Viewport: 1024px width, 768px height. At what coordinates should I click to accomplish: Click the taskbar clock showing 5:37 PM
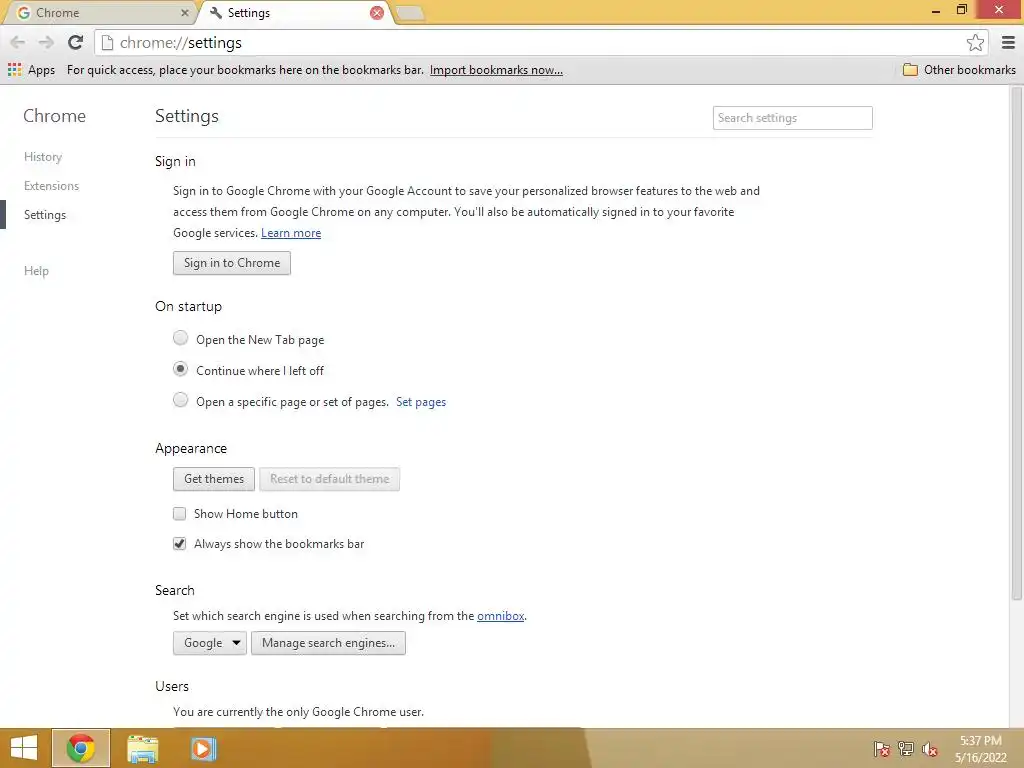(981, 741)
